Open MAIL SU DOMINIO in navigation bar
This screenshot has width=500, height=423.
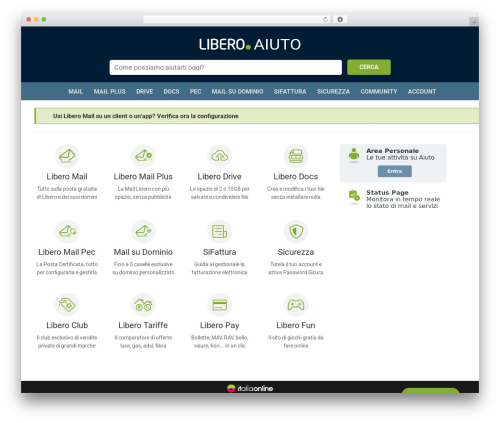[237, 91]
